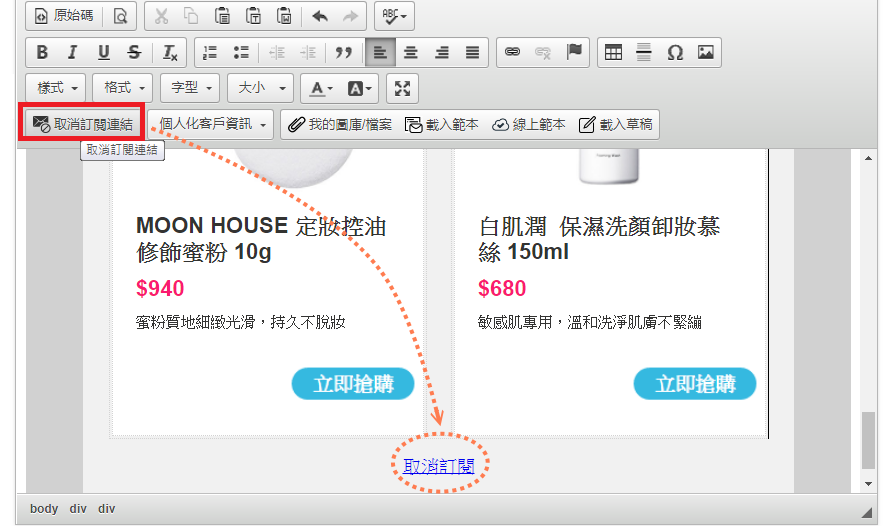Screen dimensions: 888x526
Task: Insert special character omega icon
Action: coord(675,53)
